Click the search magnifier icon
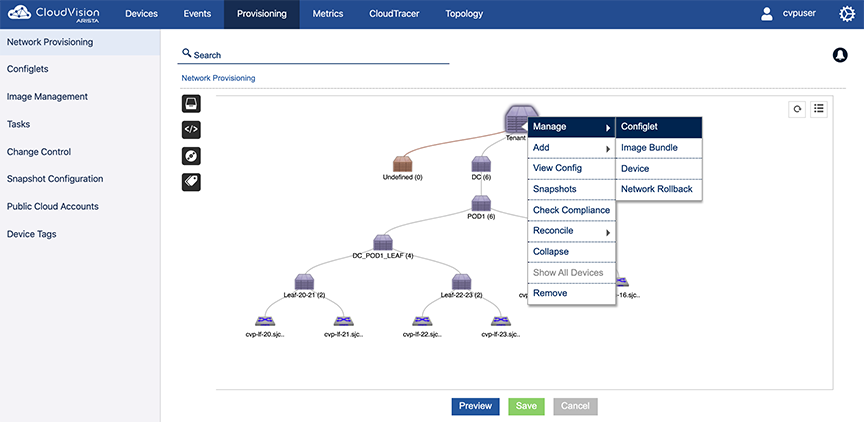 186,53
